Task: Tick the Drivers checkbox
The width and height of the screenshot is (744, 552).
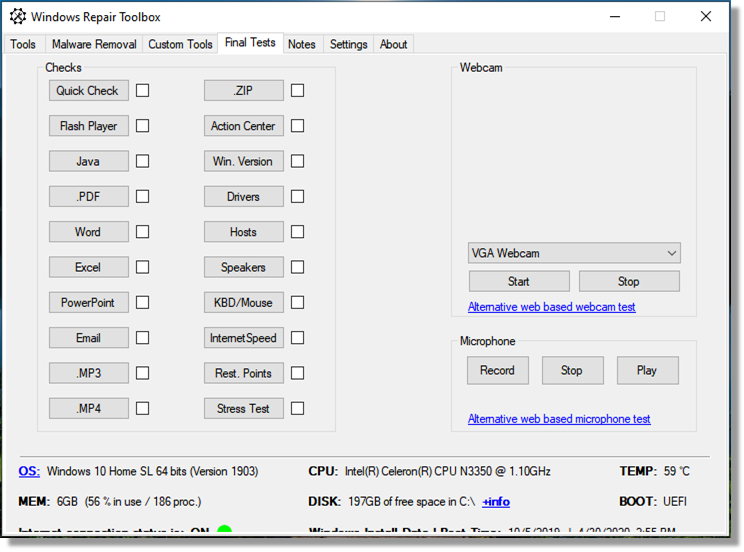Action: point(298,196)
